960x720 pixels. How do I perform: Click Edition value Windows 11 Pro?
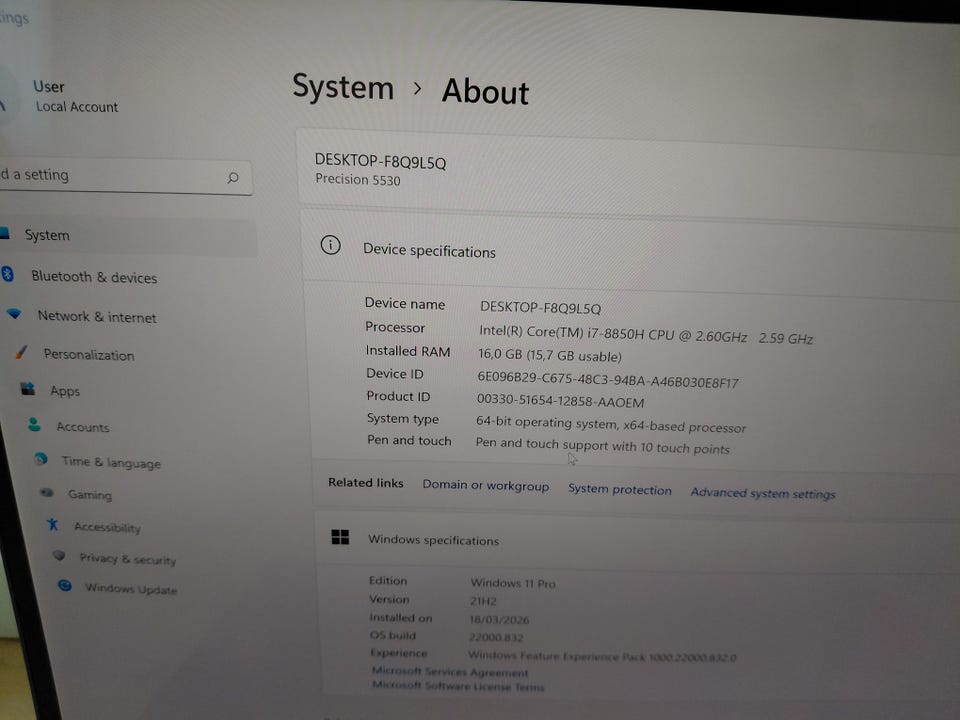(513, 583)
